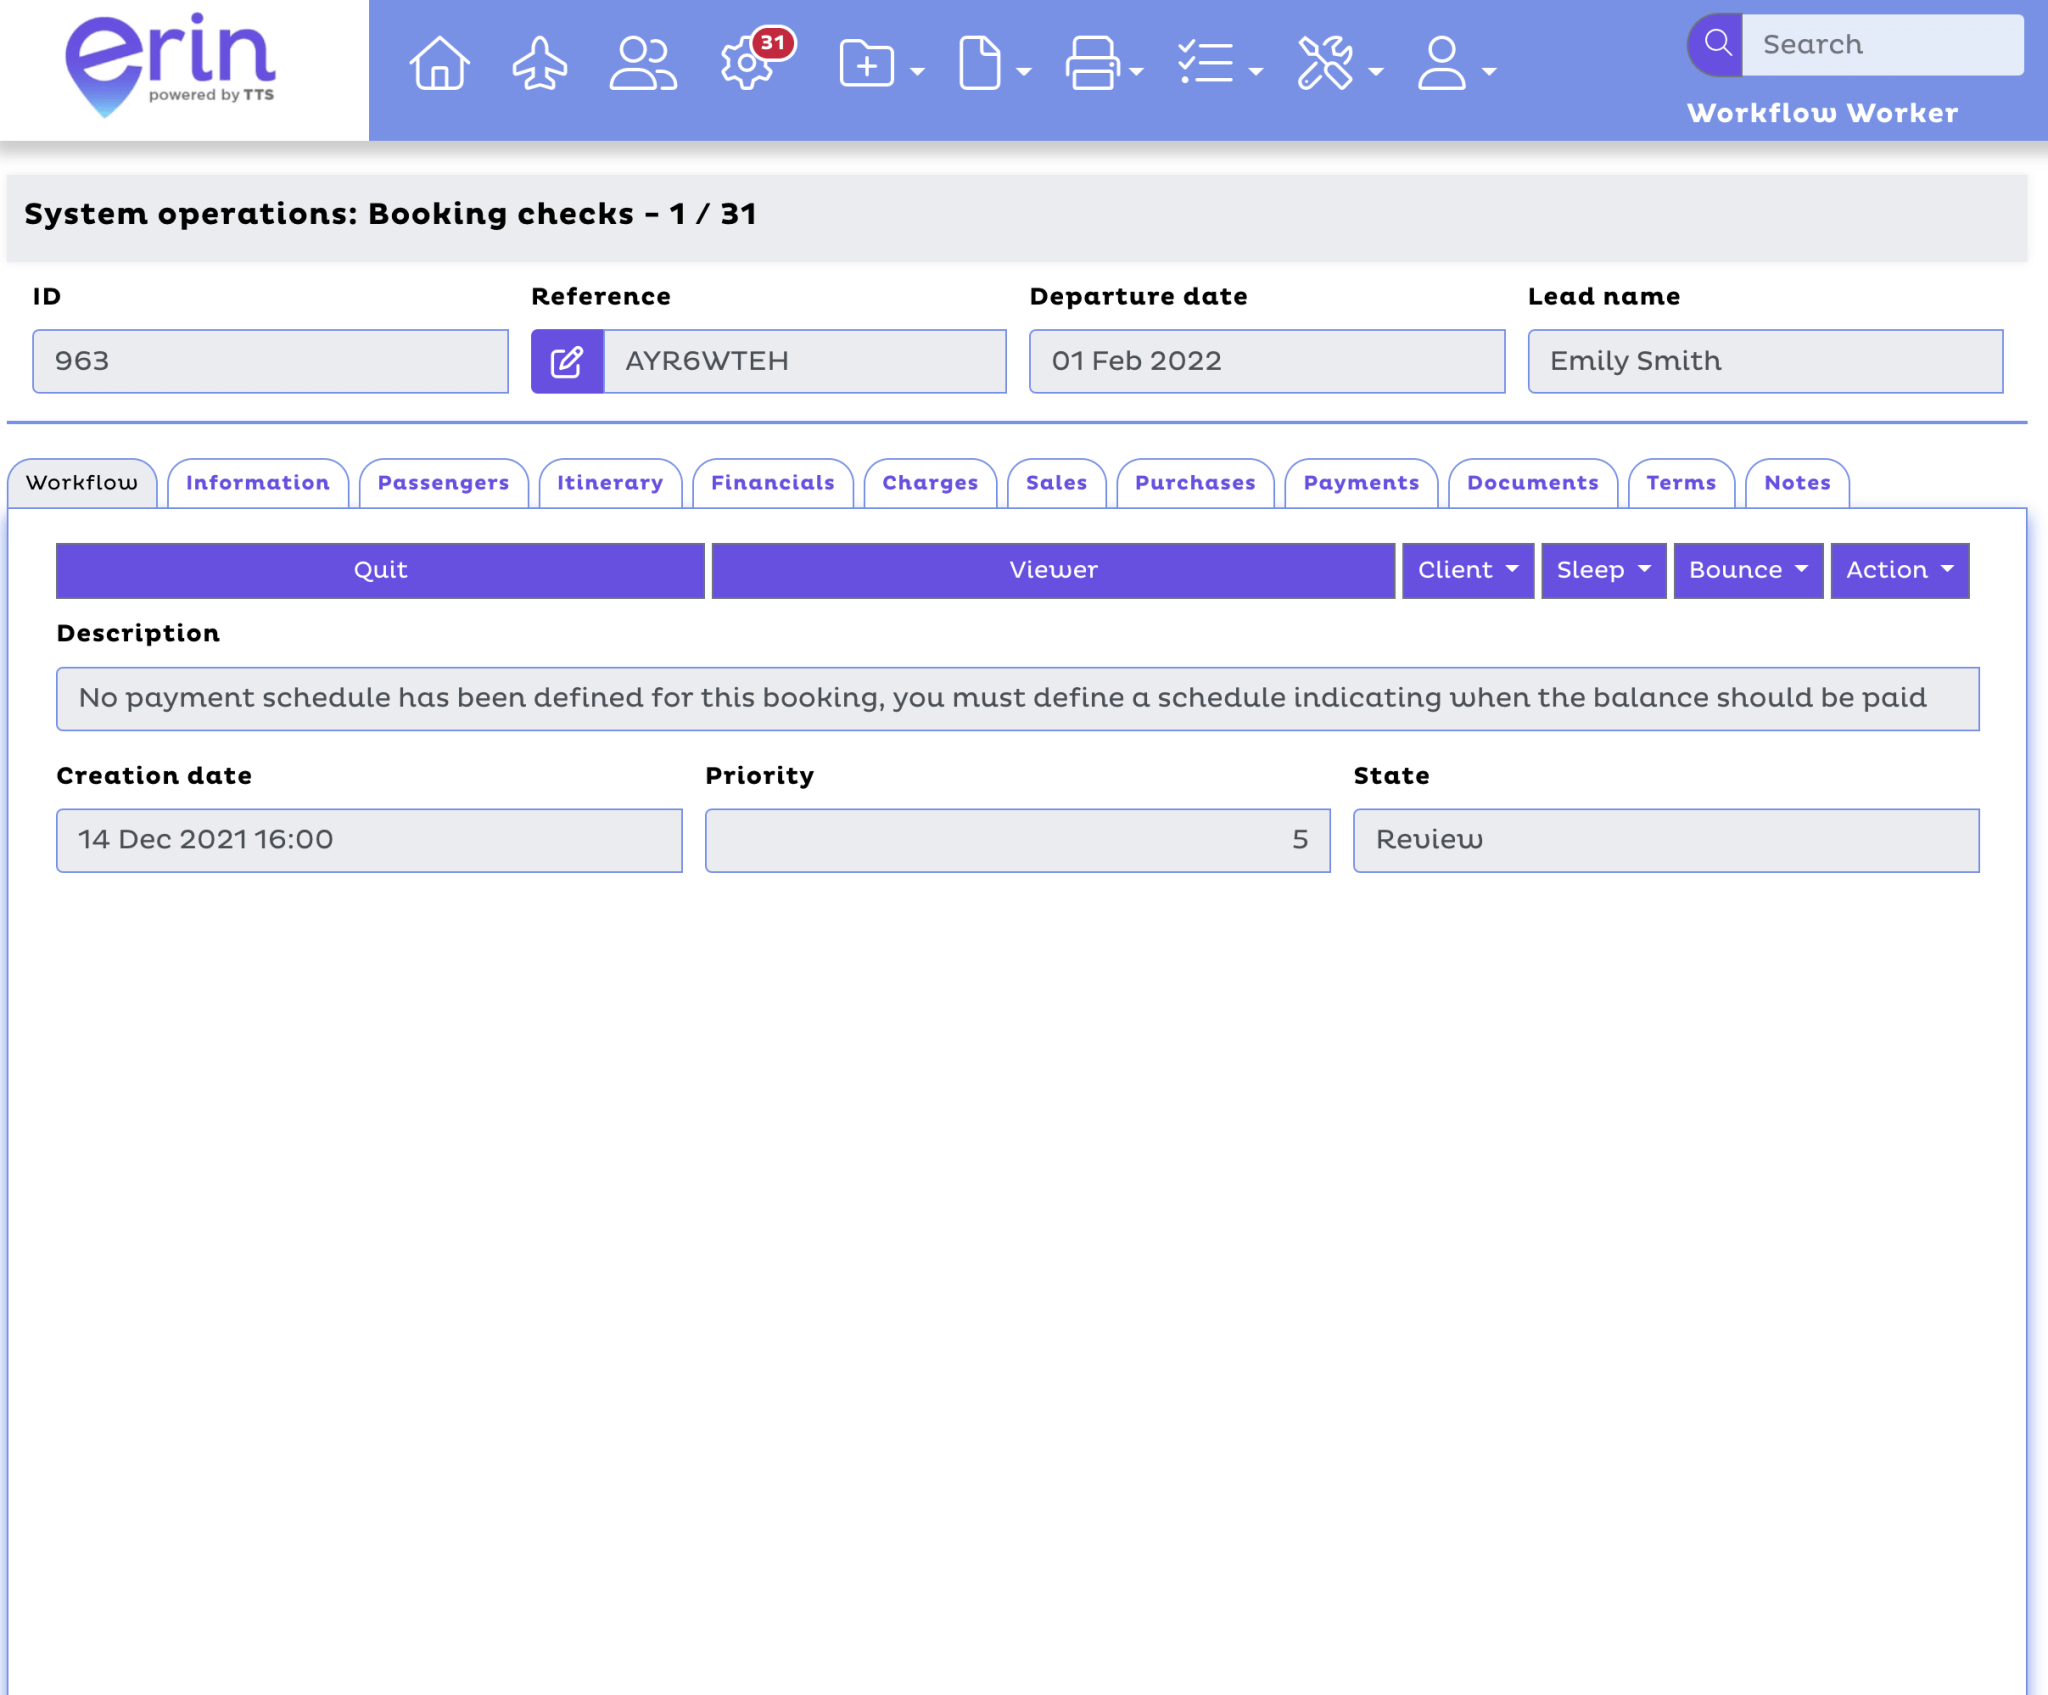Open the Action dropdown menu
Image resolution: width=2048 pixels, height=1695 pixels.
[x=1899, y=570]
